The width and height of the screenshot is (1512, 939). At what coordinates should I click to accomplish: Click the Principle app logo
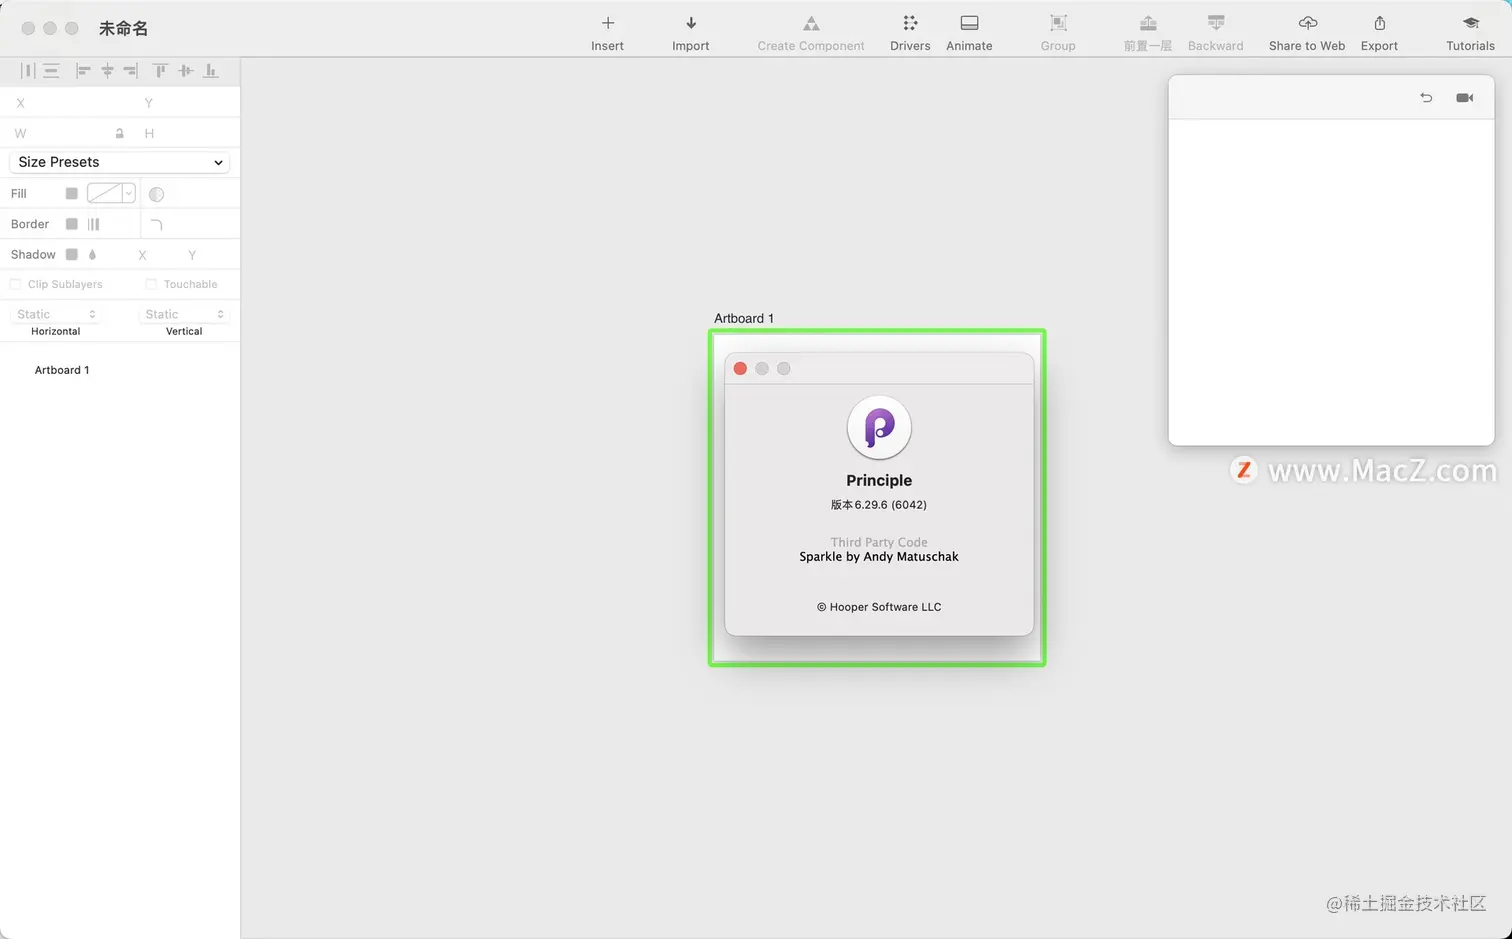click(x=879, y=427)
